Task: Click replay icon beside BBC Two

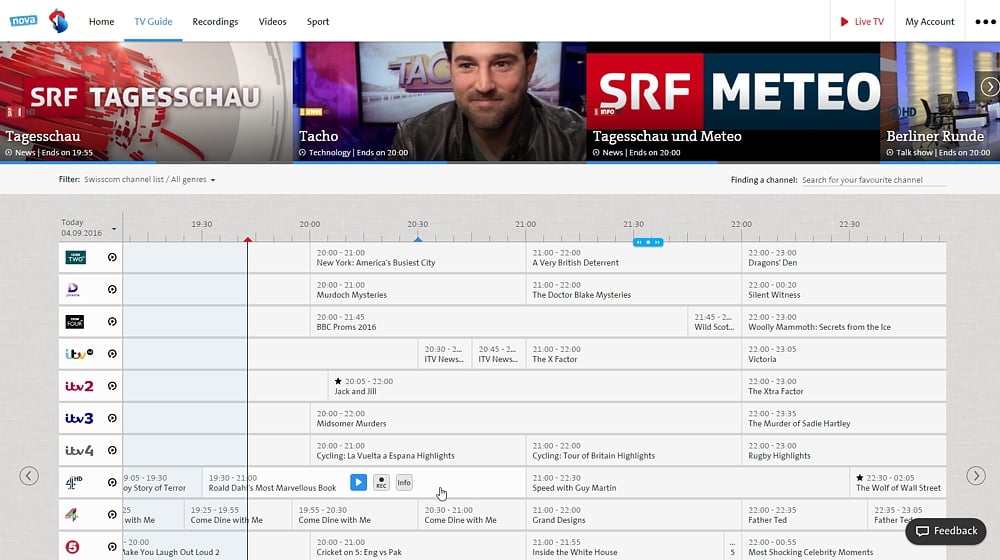Action: point(112,257)
